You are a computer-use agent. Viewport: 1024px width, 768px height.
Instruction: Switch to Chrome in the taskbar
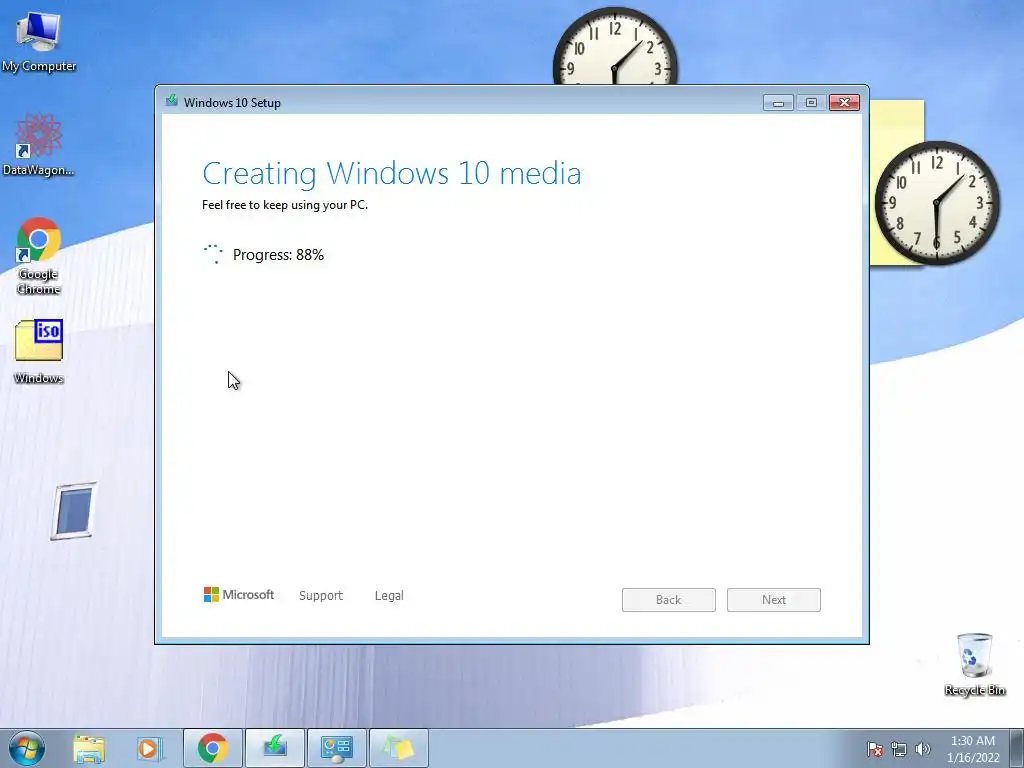pos(213,748)
